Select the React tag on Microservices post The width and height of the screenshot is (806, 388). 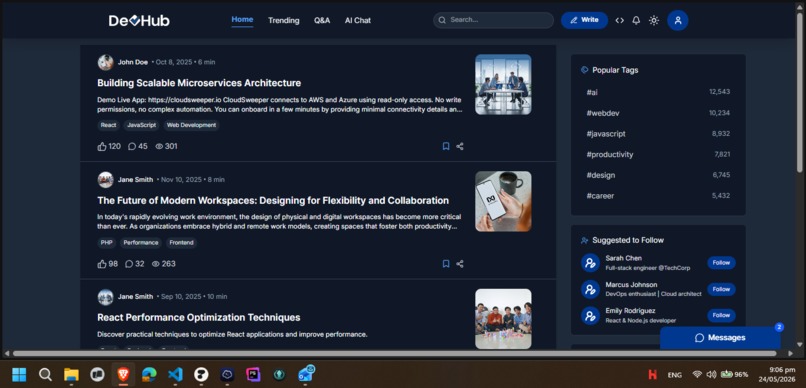(x=108, y=125)
